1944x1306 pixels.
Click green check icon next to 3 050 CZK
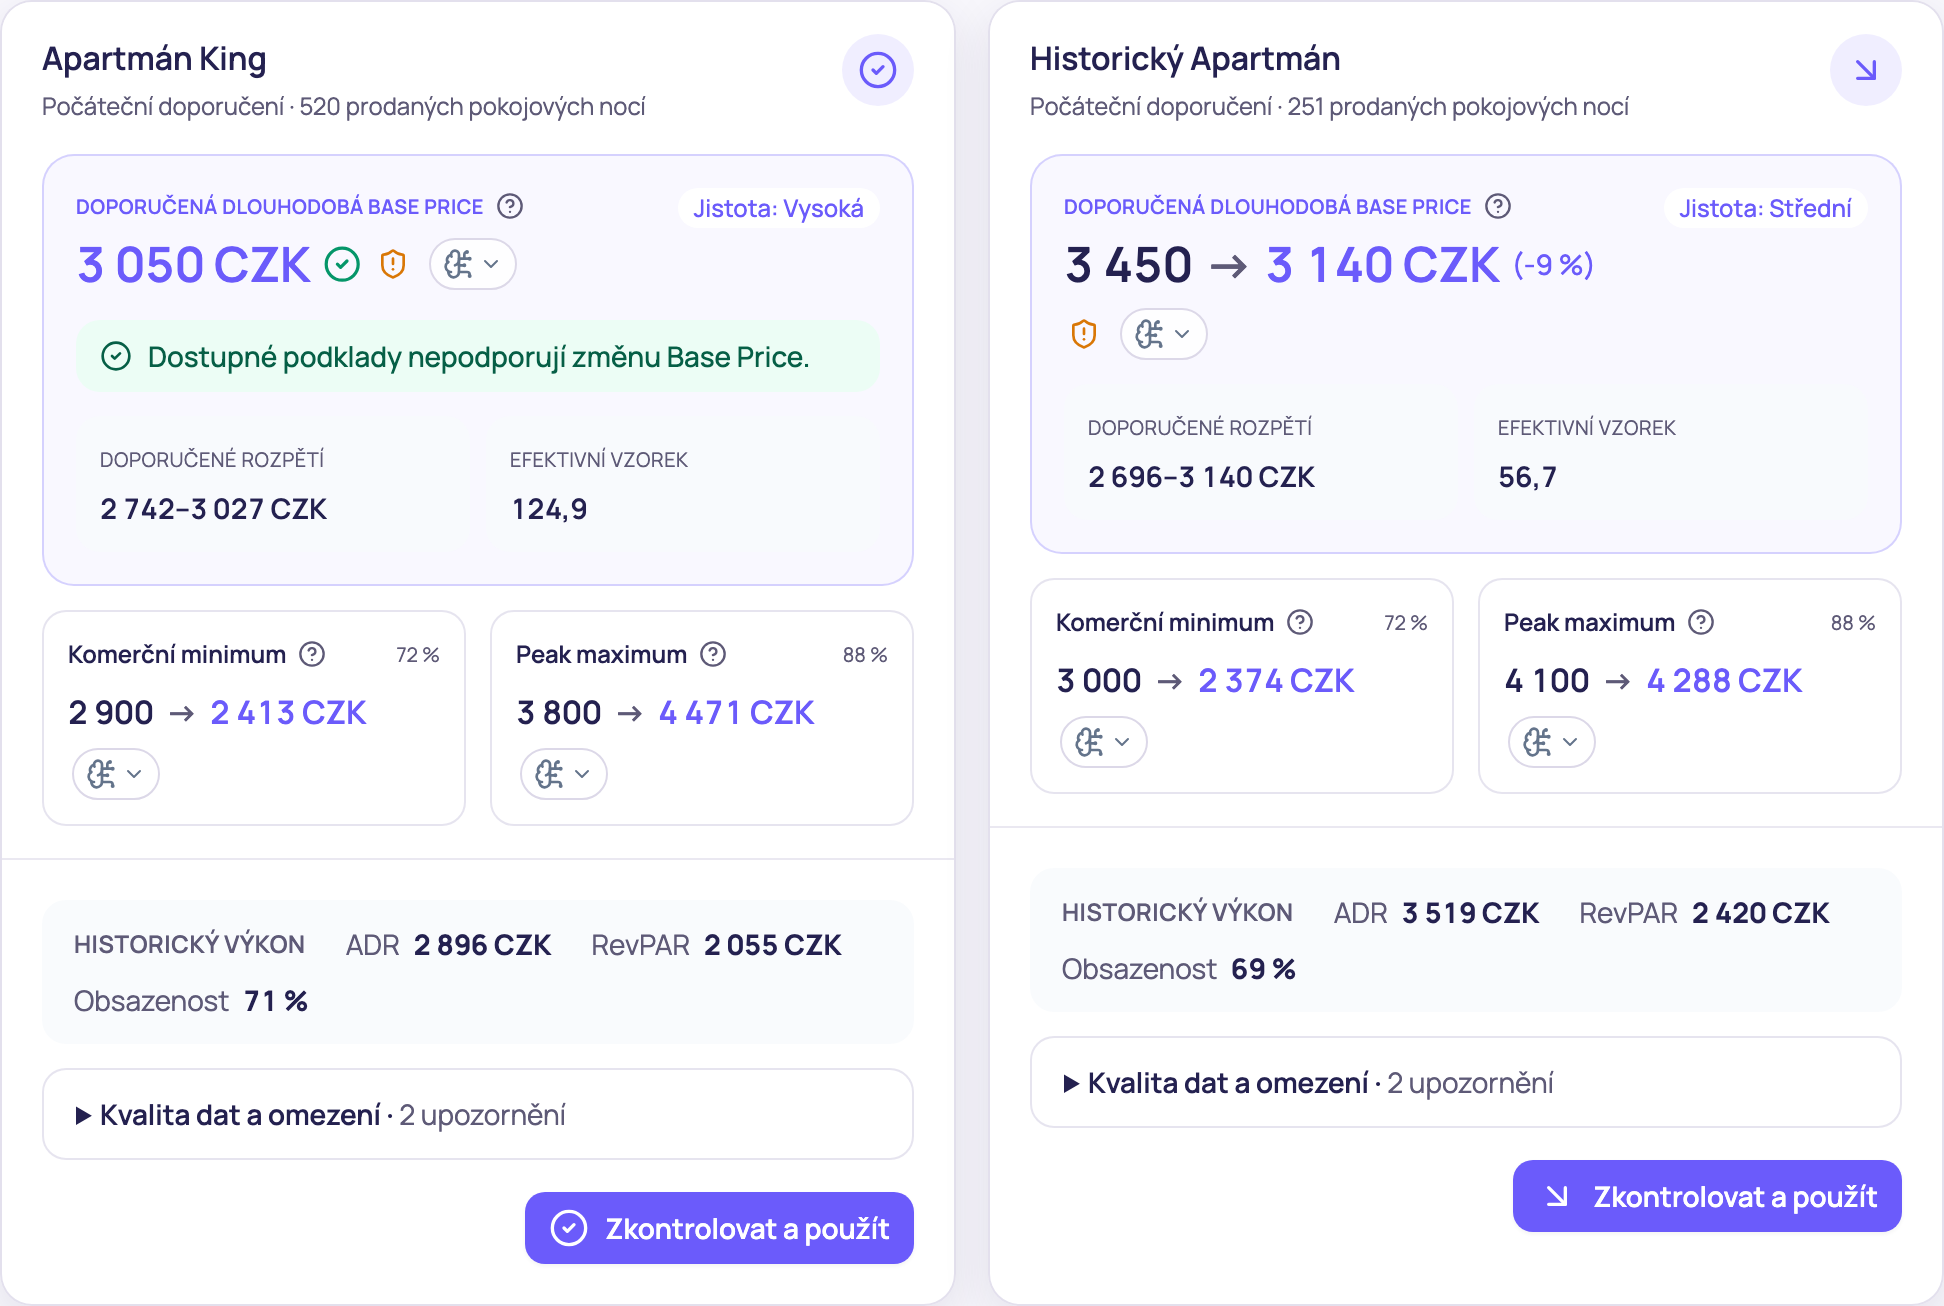pos(342,264)
